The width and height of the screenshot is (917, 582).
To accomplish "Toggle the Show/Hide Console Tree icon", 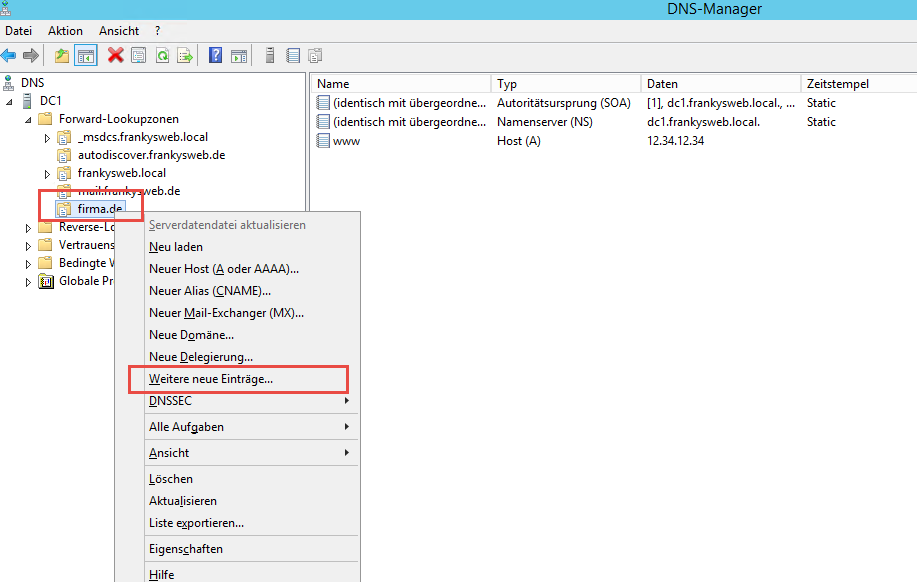I will (x=86, y=56).
